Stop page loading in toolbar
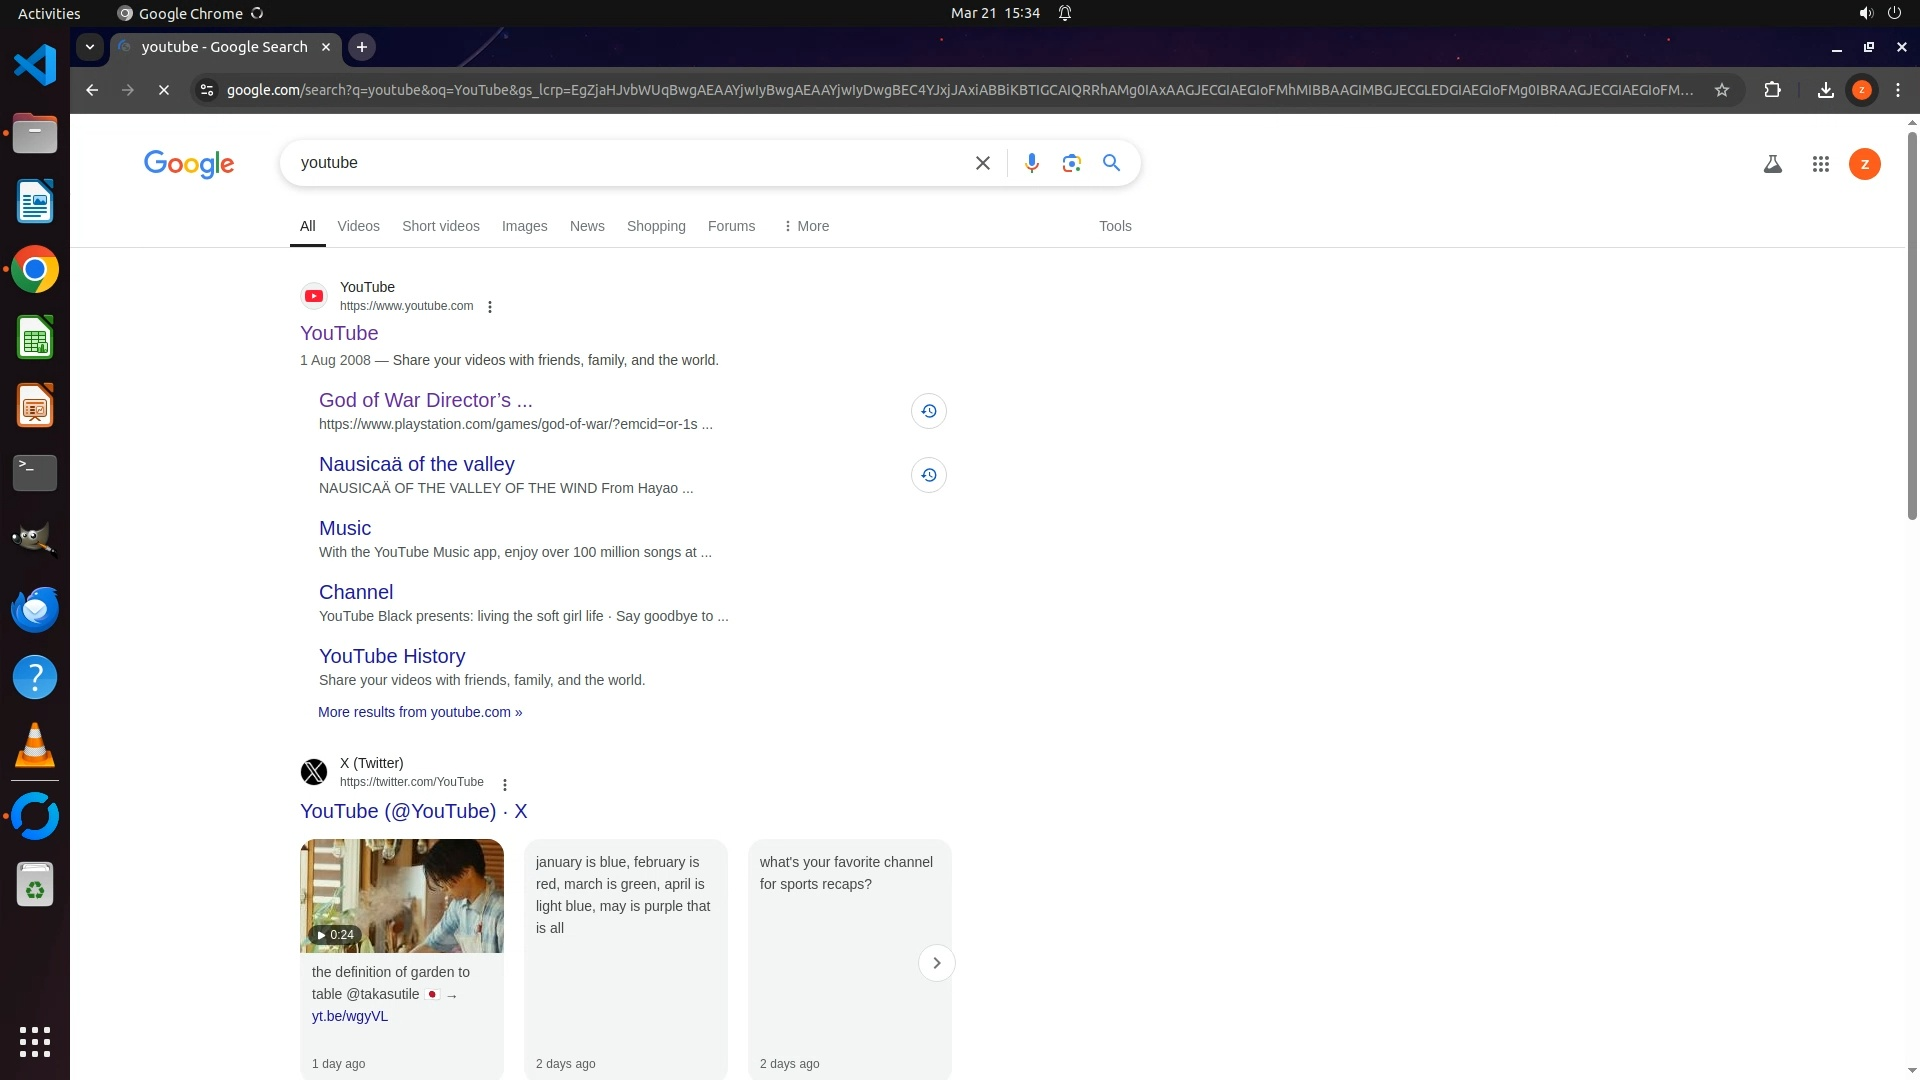The width and height of the screenshot is (1920, 1080). coord(164,90)
